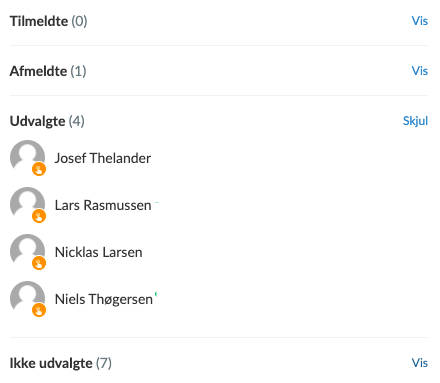440x383 pixels.
Task: Click the Udvalgte (4) section heading
Action: point(47,121)
